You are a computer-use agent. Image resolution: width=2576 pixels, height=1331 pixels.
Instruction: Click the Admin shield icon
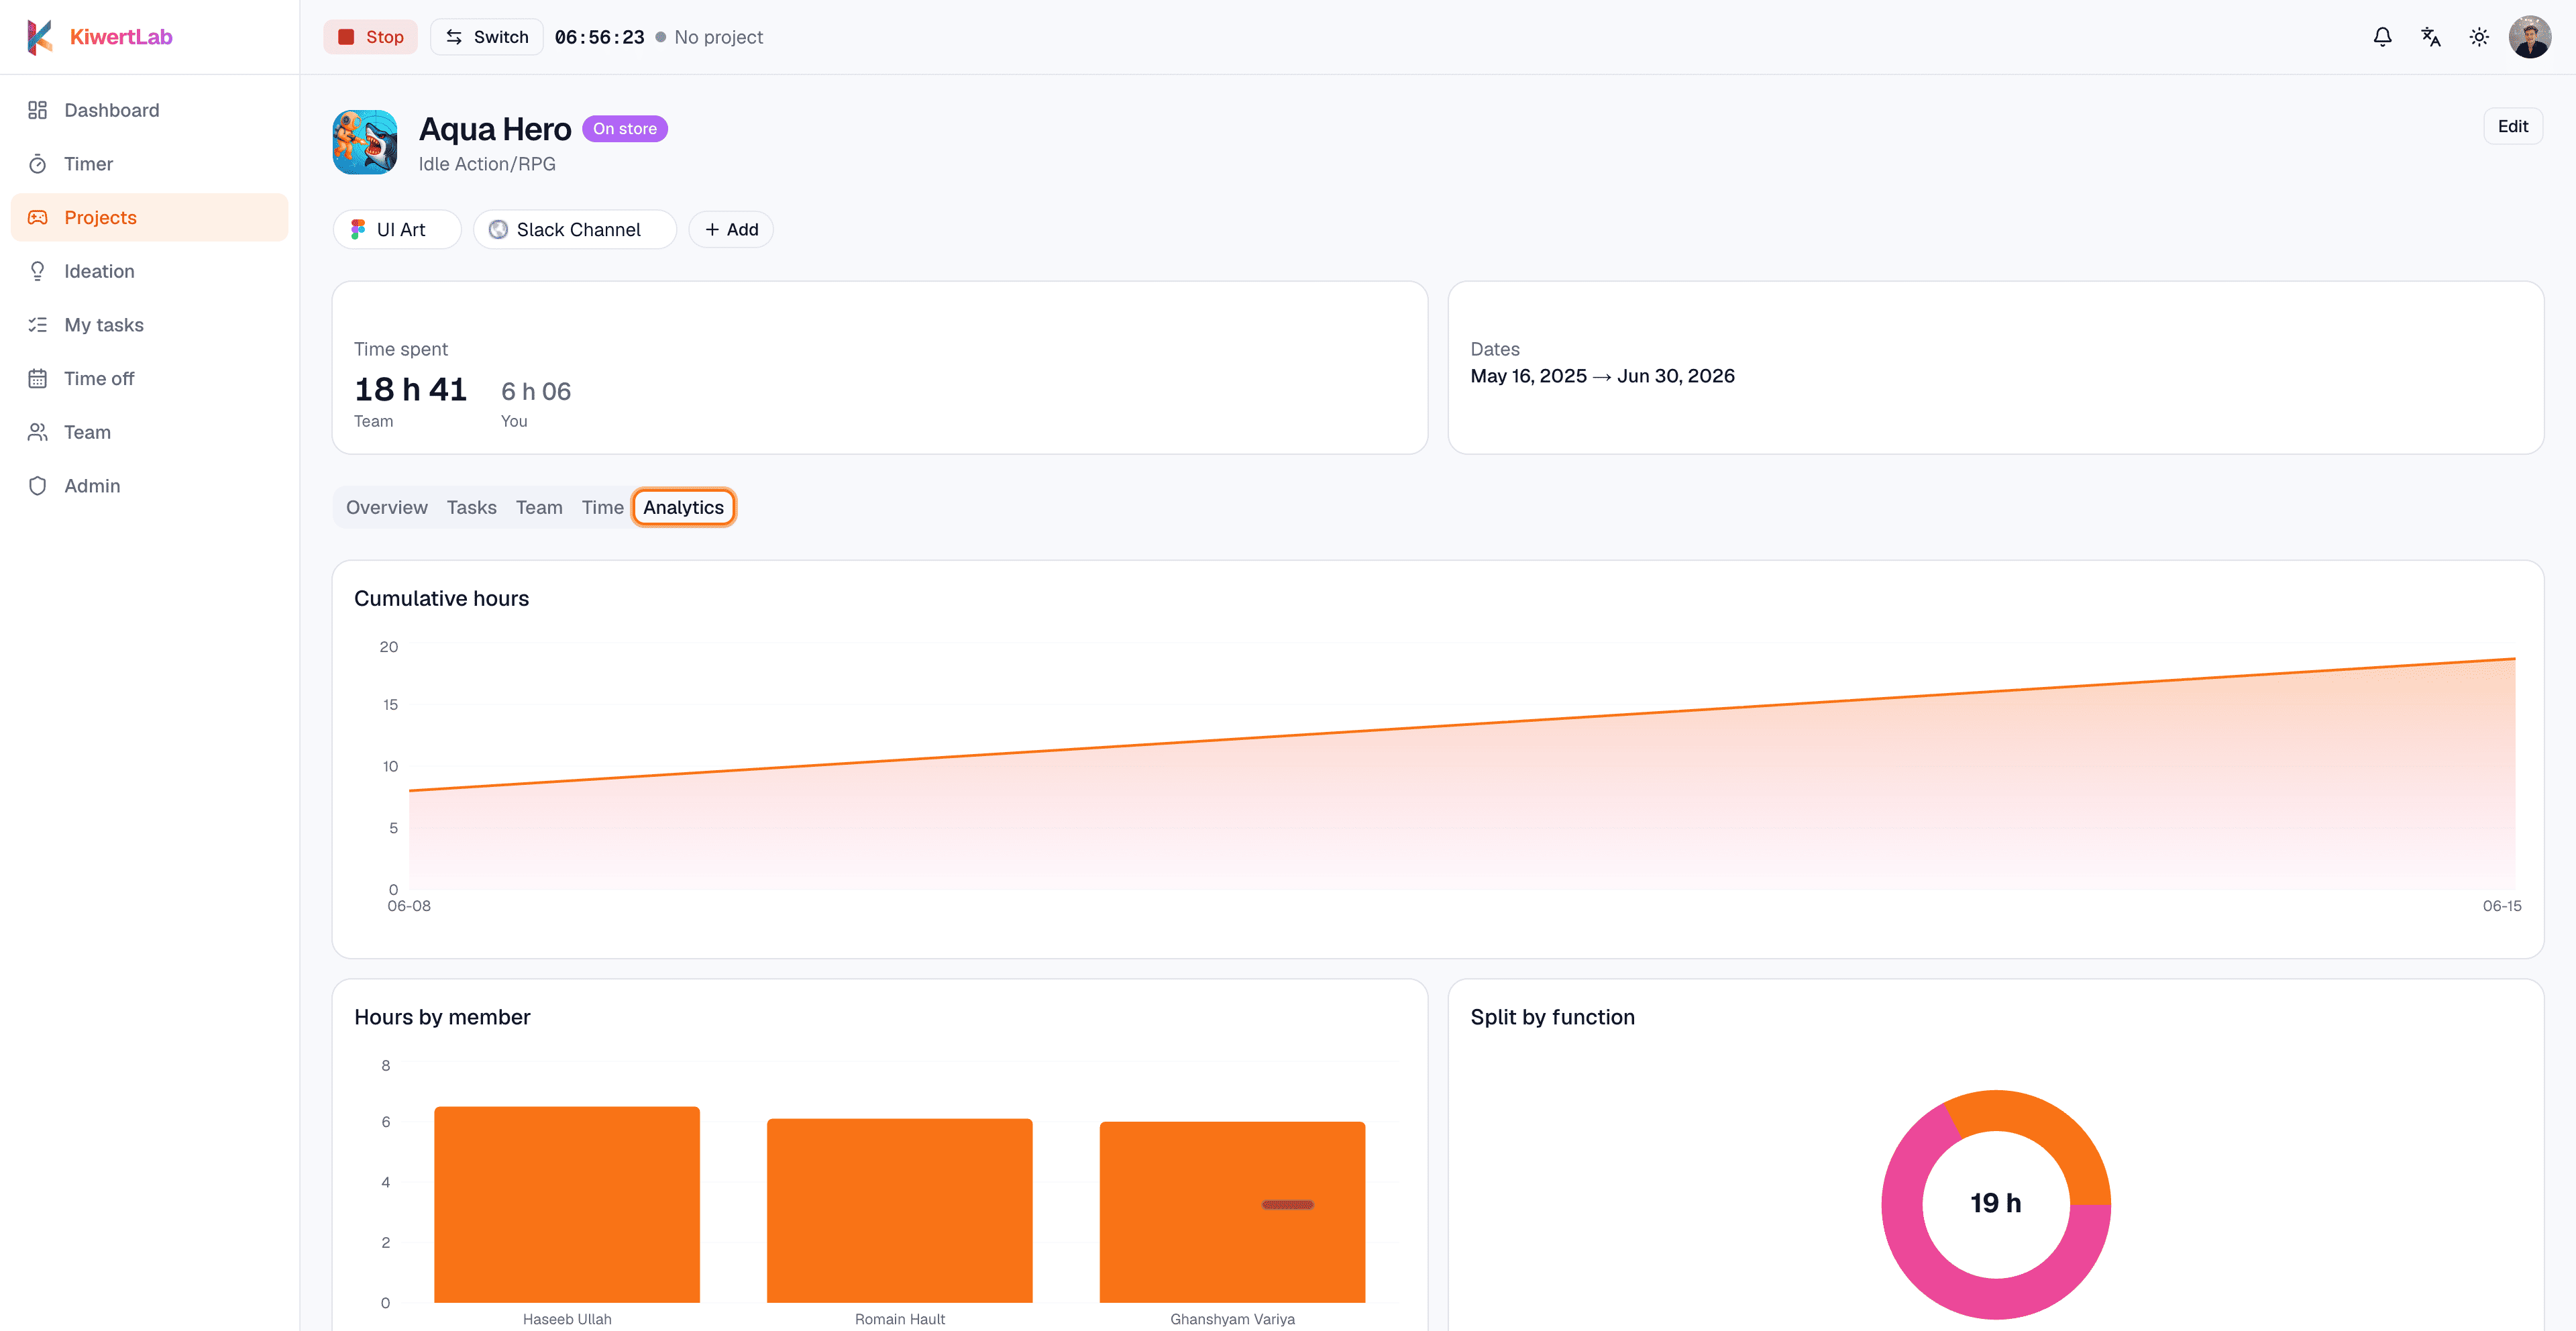[x=37, y=486]
